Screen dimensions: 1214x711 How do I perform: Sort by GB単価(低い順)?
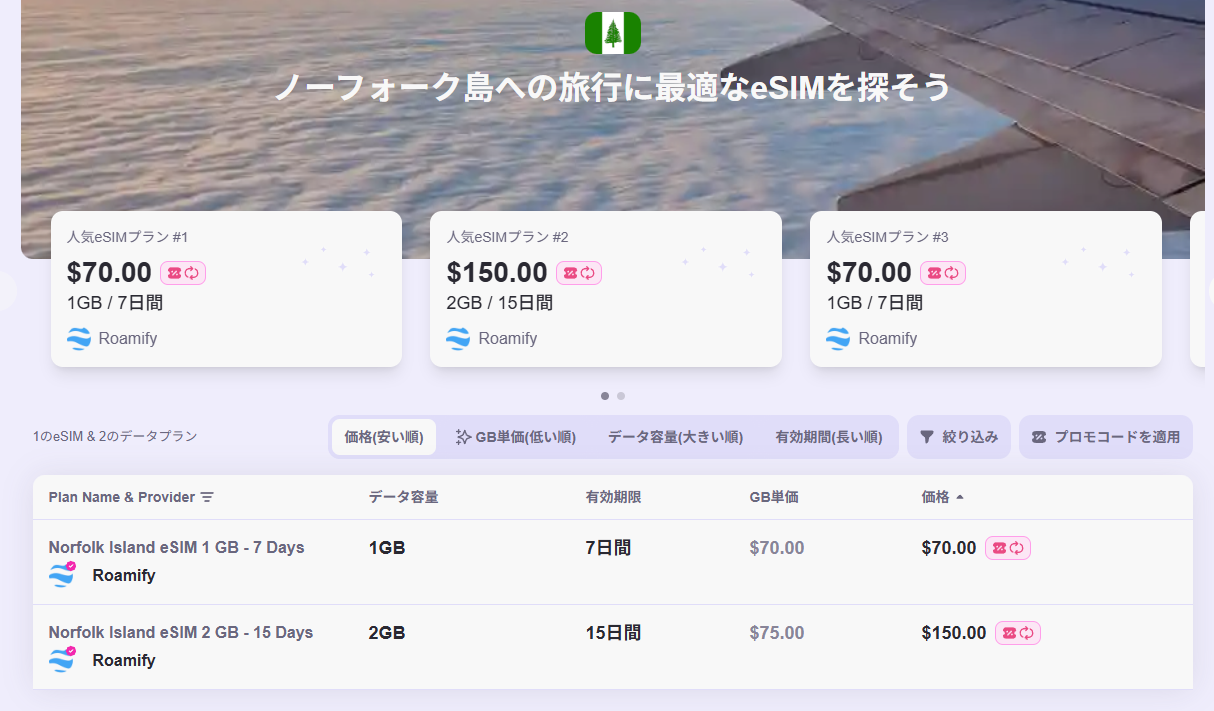[516, 437]
